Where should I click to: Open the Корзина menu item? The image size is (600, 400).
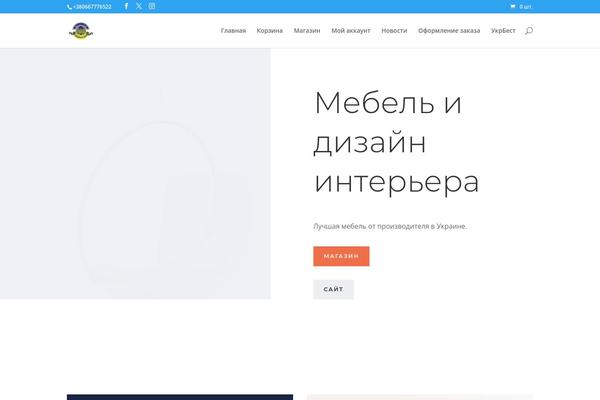pos(270,31)
